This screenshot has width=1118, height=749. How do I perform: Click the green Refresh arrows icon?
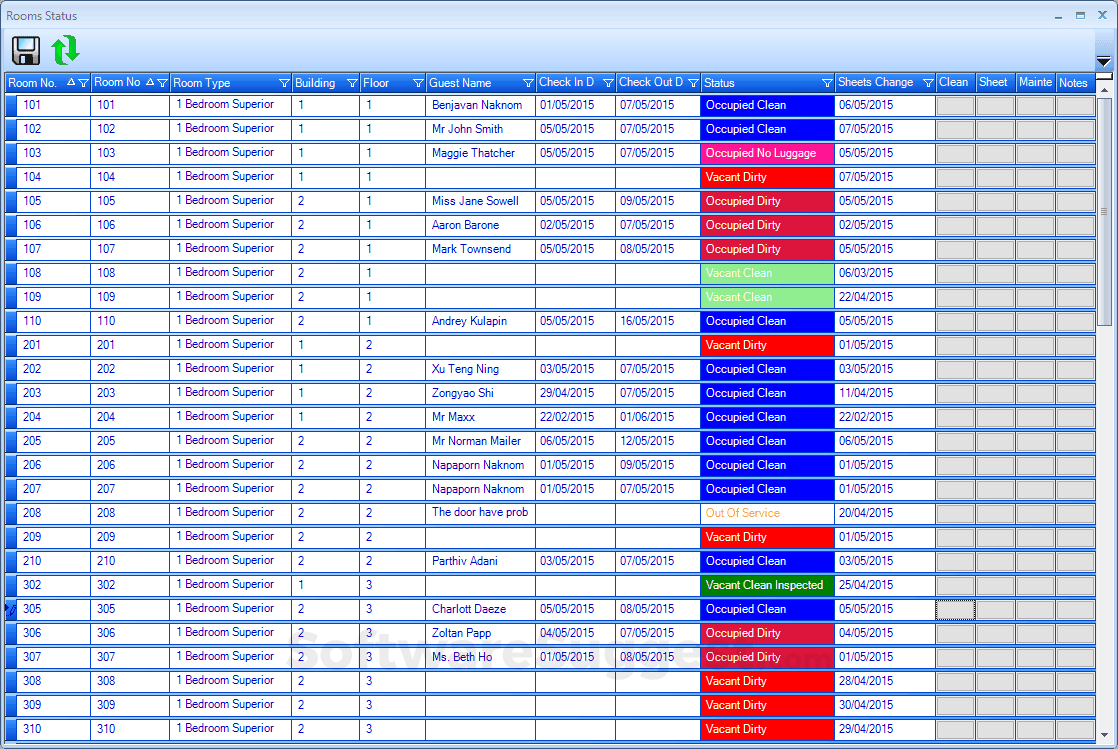tap(65, 50)
